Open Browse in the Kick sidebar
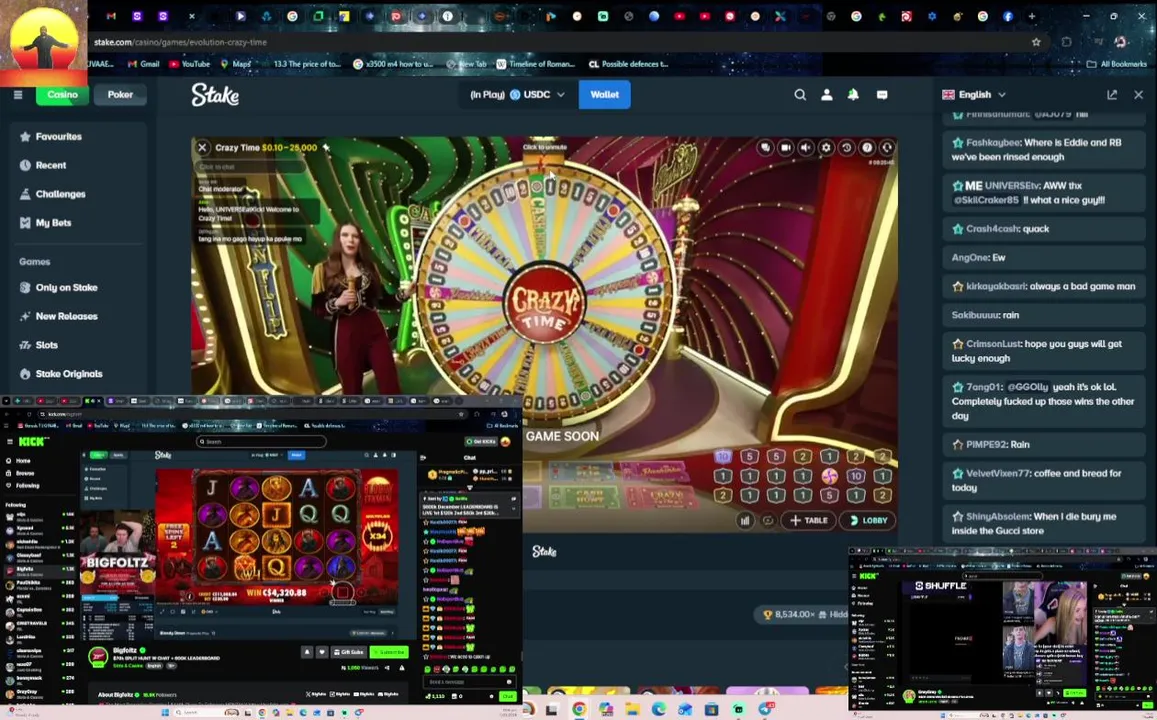This screenshot has height=720, width=1157. (x=21, y=473)
